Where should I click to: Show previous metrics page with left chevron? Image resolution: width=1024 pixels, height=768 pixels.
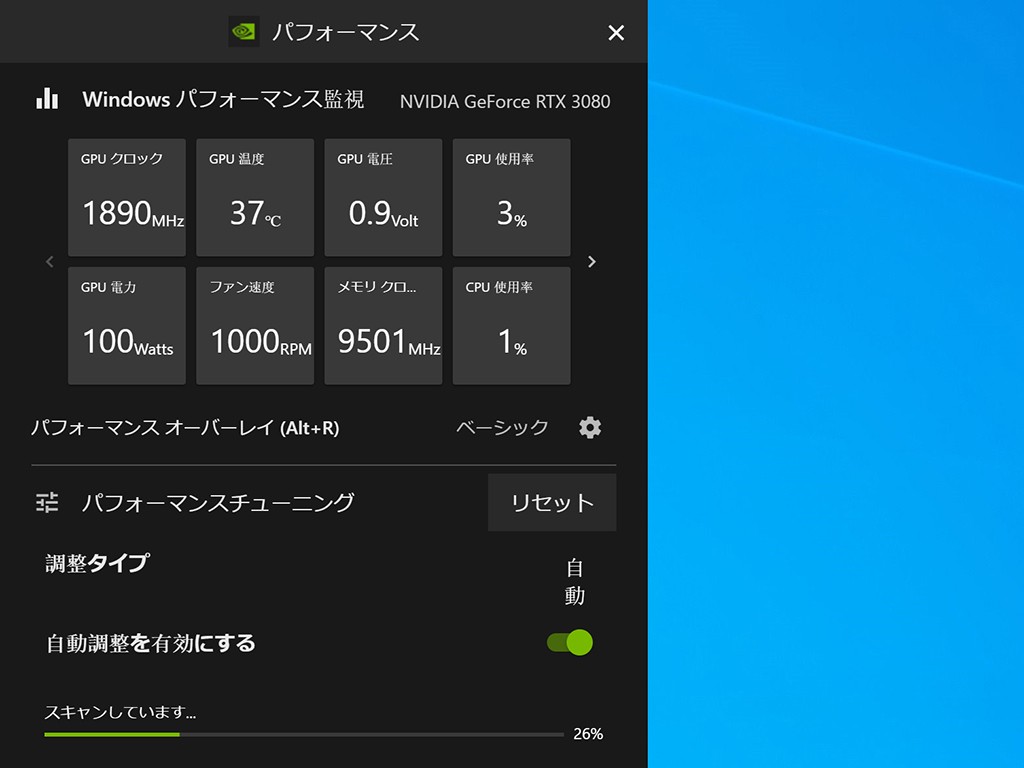click(50, 262)
